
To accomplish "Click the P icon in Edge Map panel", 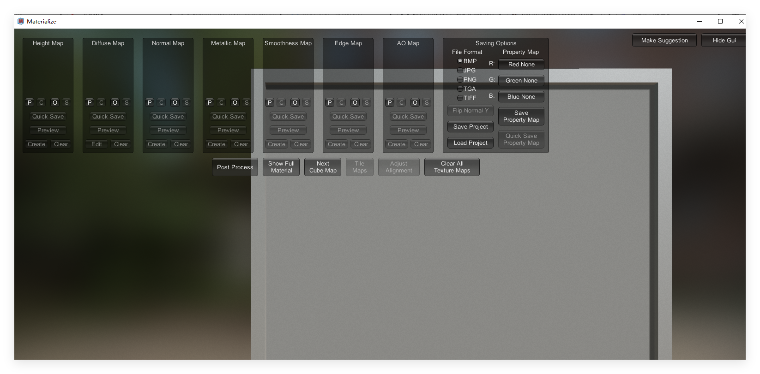I will tap(330, 102).
